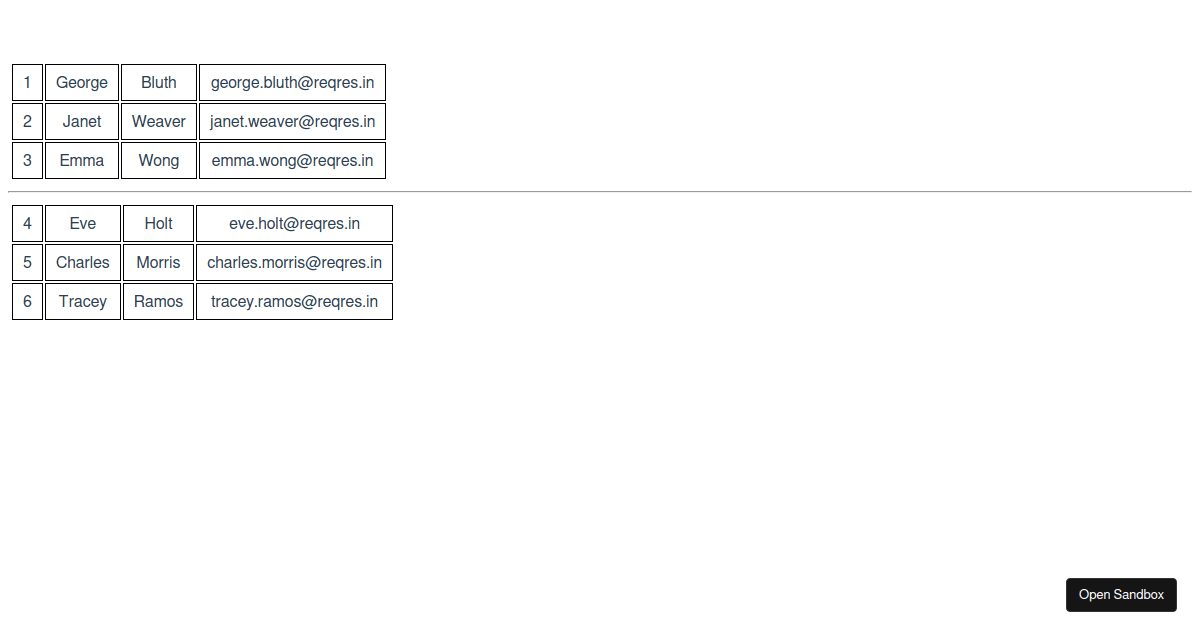Select emma.wong@reqres.in email cell
This screenshot has width=1200, height=630.
pyautogui.click(x=292, y=161)
